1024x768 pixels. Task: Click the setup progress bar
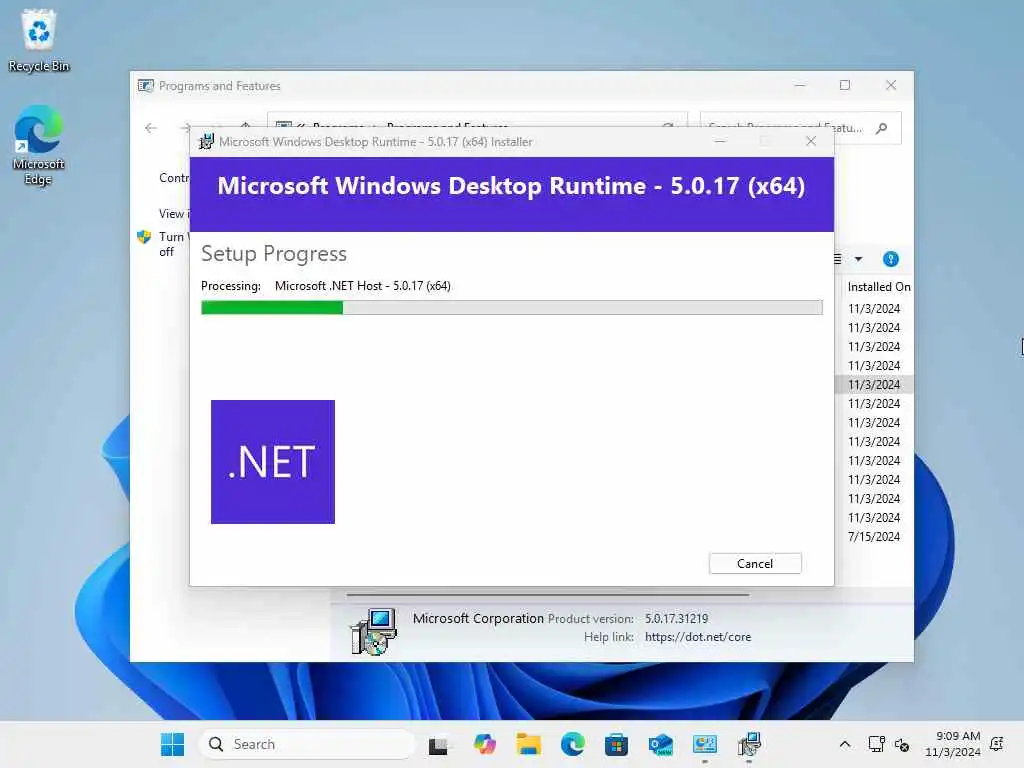tap(511, 308)
